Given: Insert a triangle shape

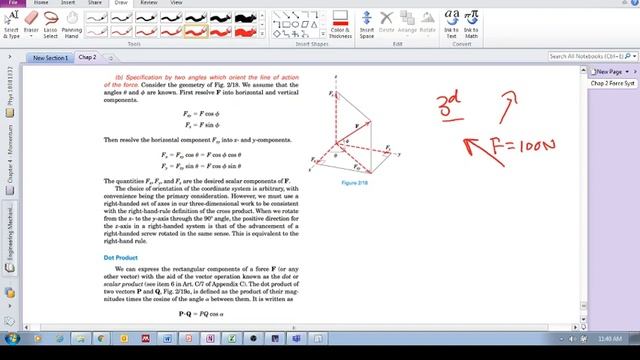Looking at the screenshot, I should pos(314,25).
